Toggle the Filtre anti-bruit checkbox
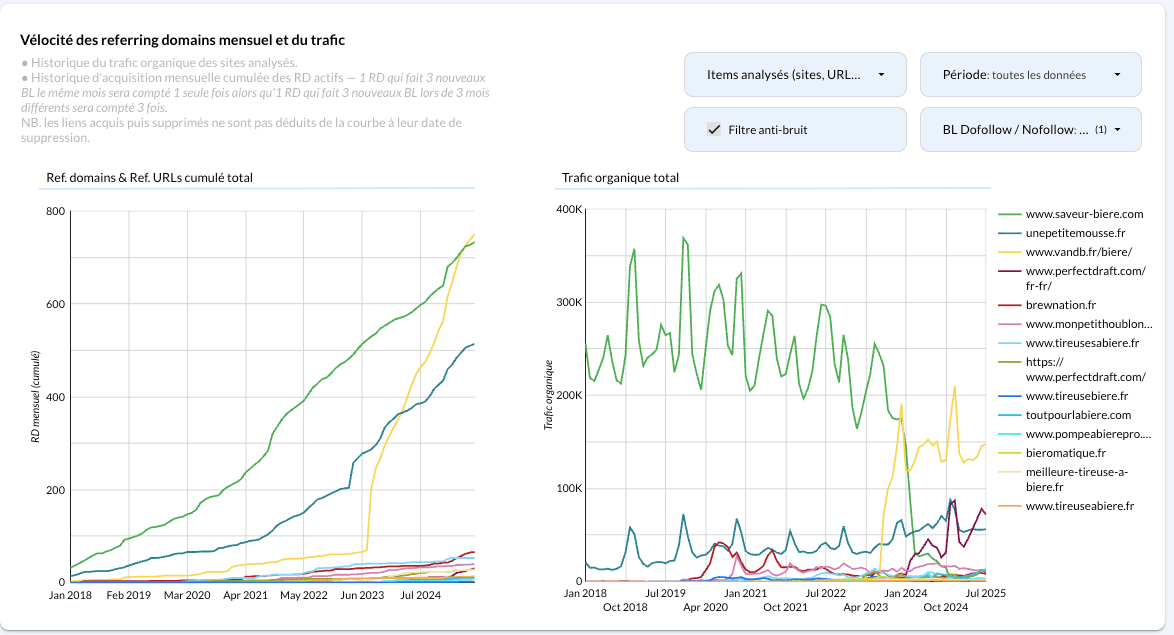1174x635 pixels. click(x=714, y=130)
